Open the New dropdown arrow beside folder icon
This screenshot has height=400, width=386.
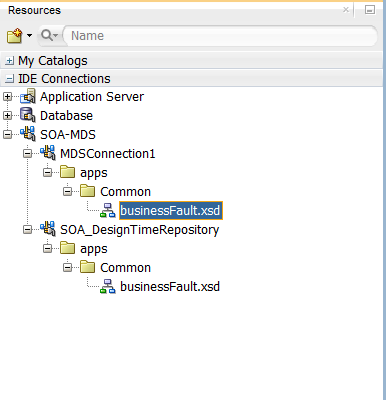pyautogui.click(x=30, y=35)
